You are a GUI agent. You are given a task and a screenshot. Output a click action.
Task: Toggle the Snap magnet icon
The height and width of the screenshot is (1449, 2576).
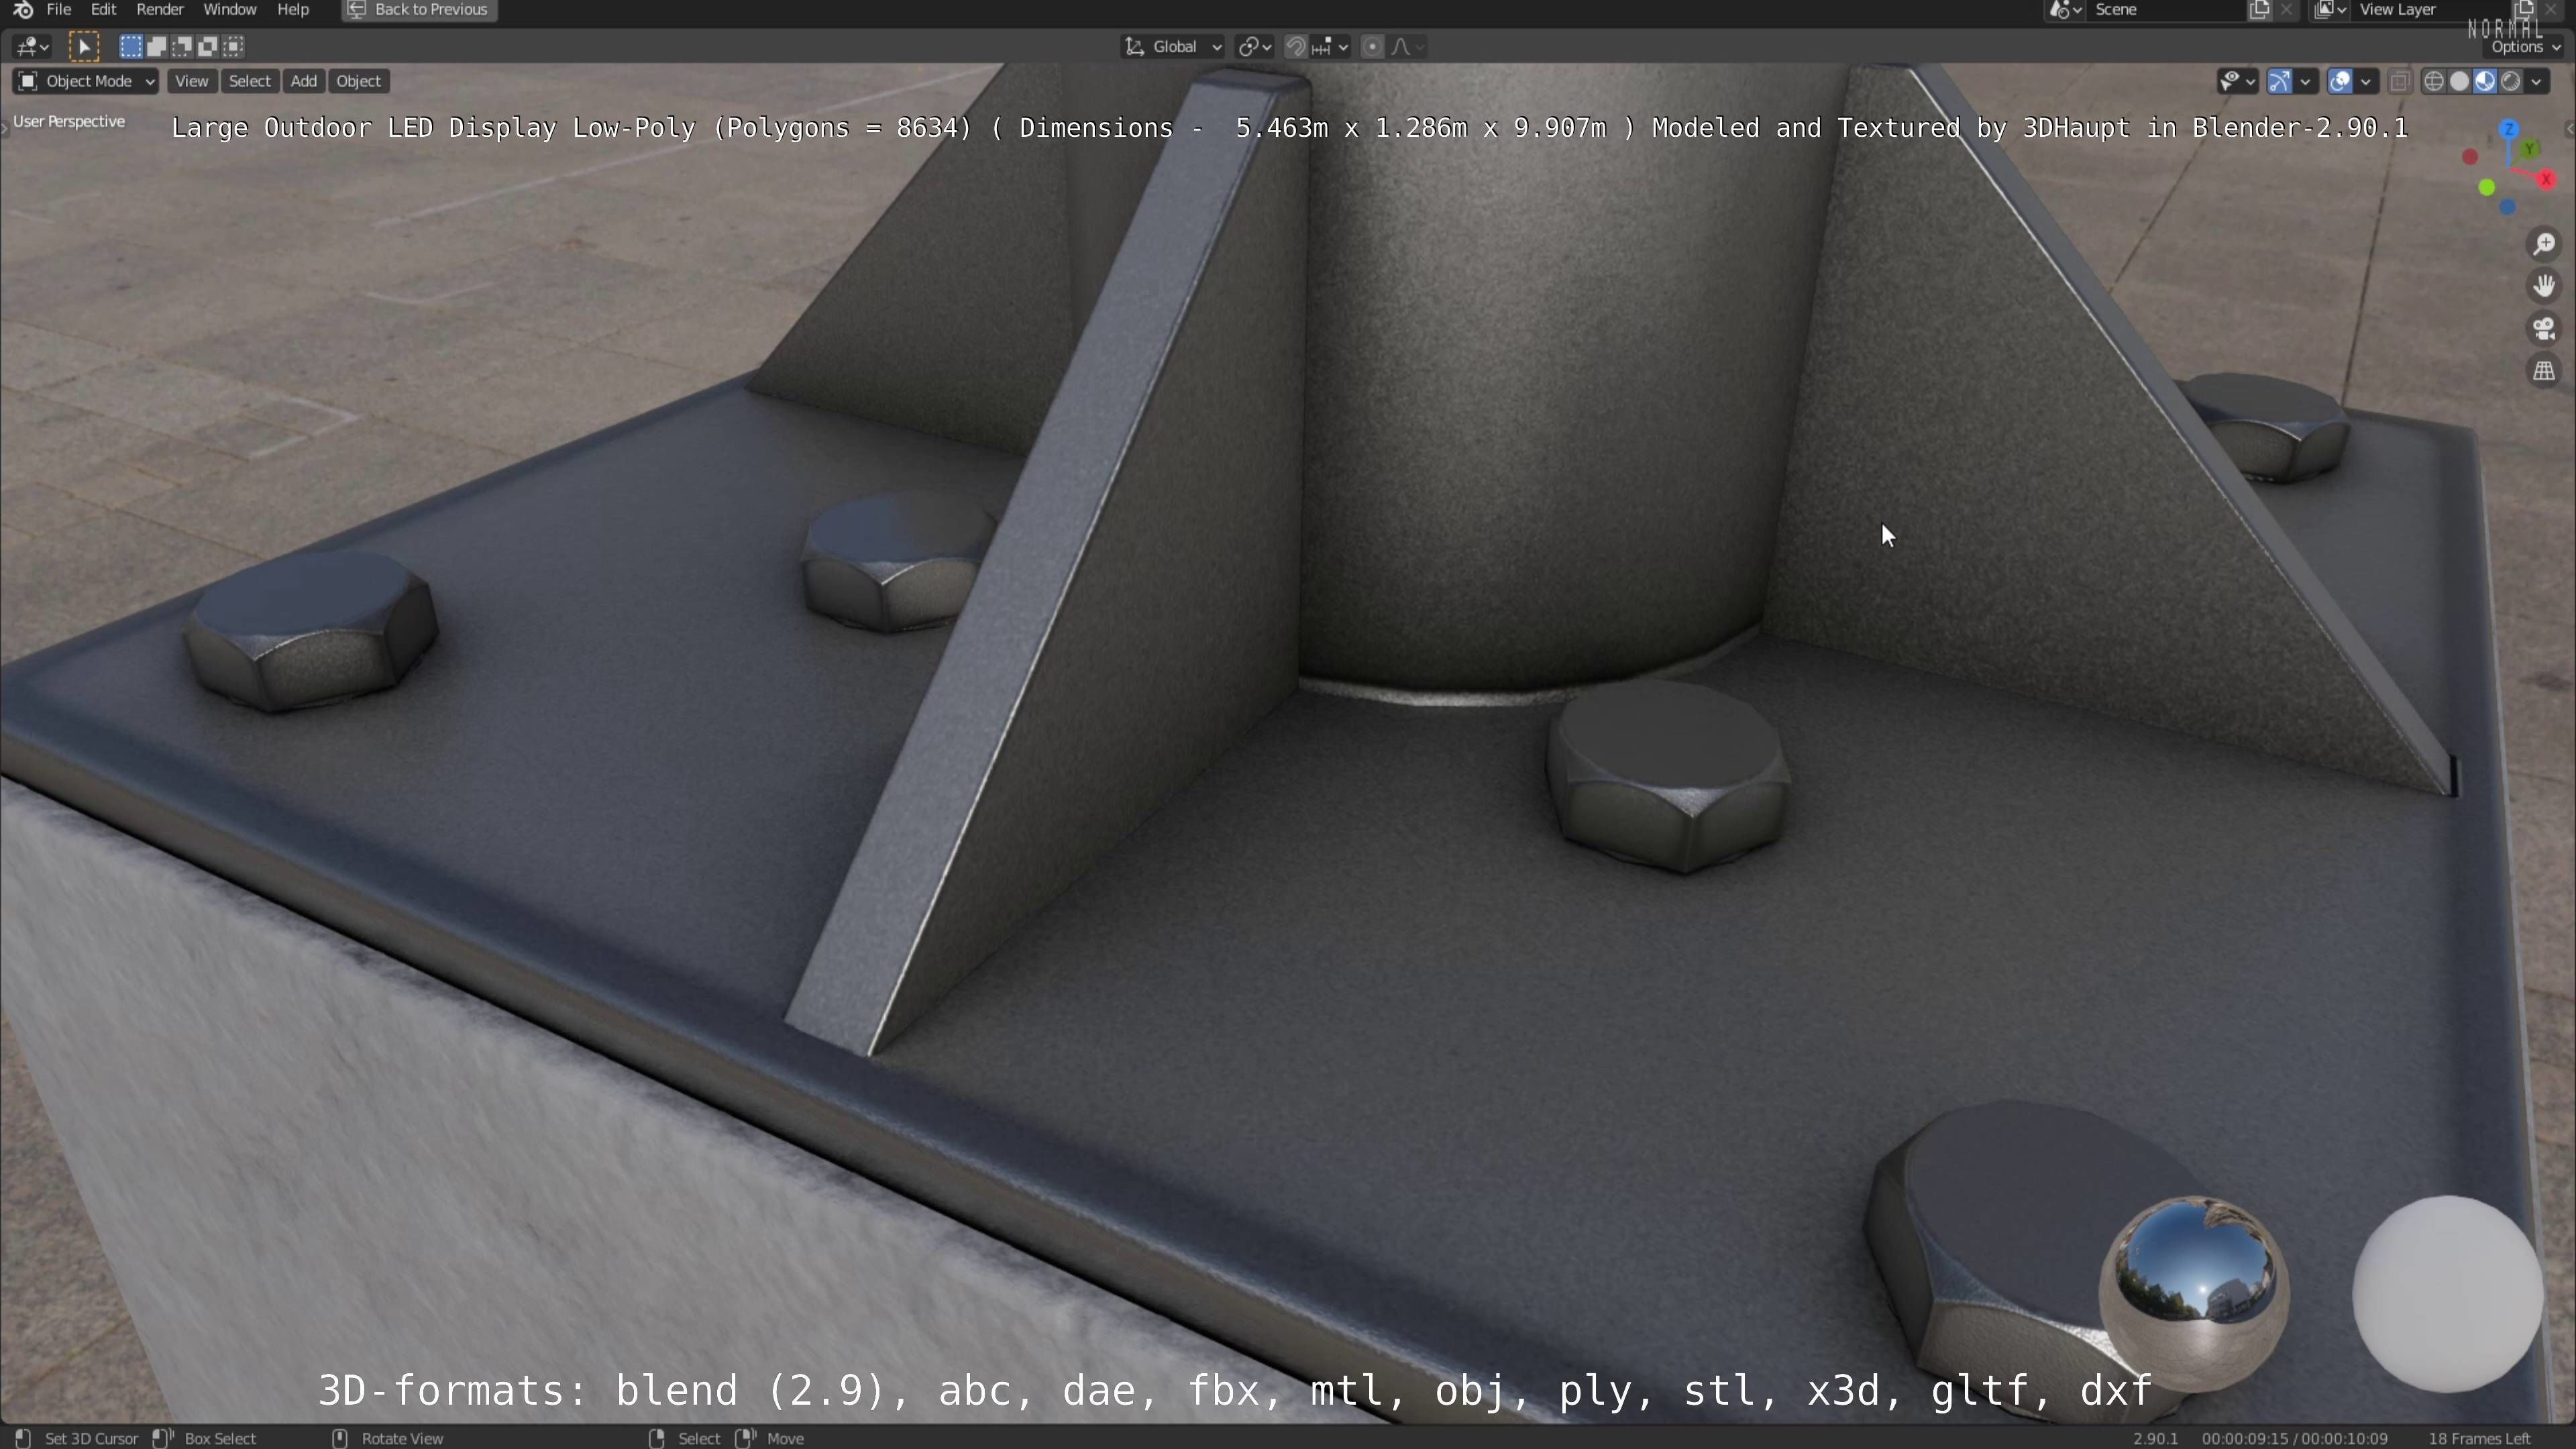click(x=1296, y=47)
